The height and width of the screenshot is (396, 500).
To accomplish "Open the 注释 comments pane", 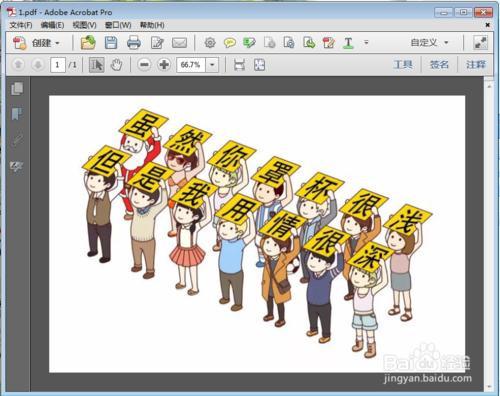I will coord(476,64).
